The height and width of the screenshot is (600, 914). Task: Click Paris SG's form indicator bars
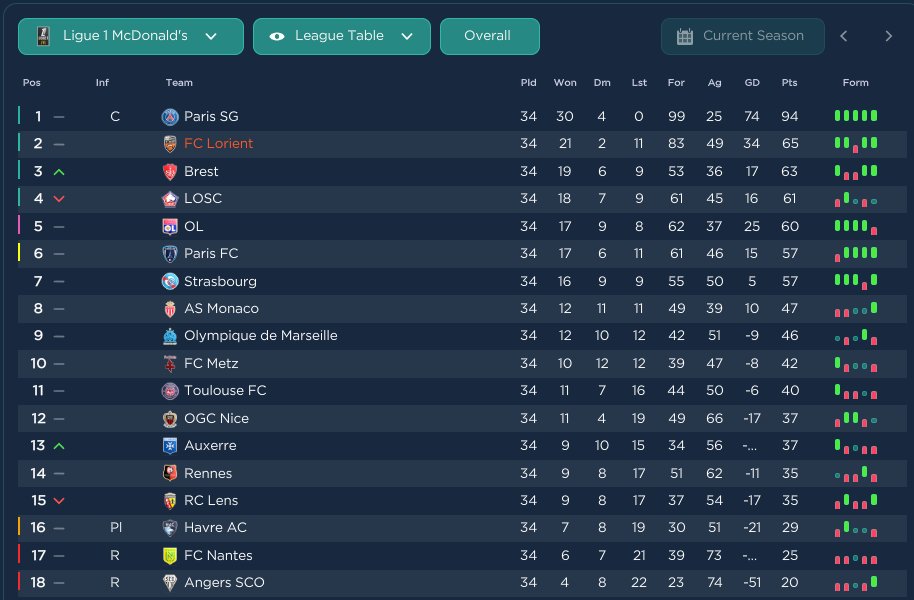(856, 117)
